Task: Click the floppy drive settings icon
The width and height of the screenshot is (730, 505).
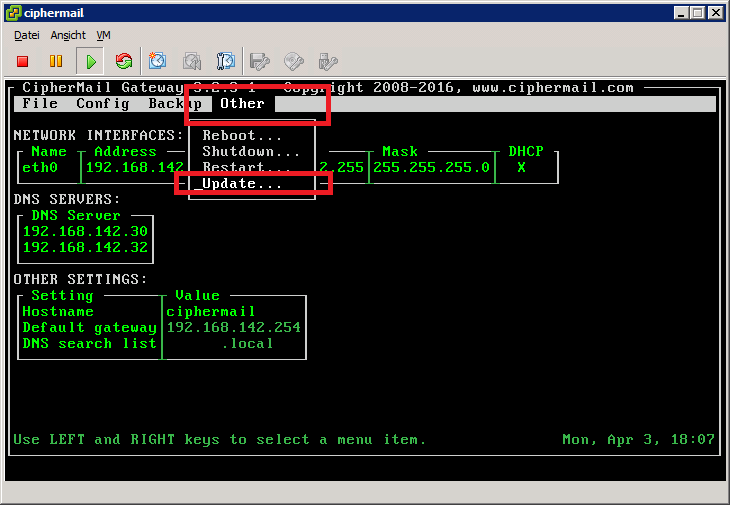Action: [260, 62]
